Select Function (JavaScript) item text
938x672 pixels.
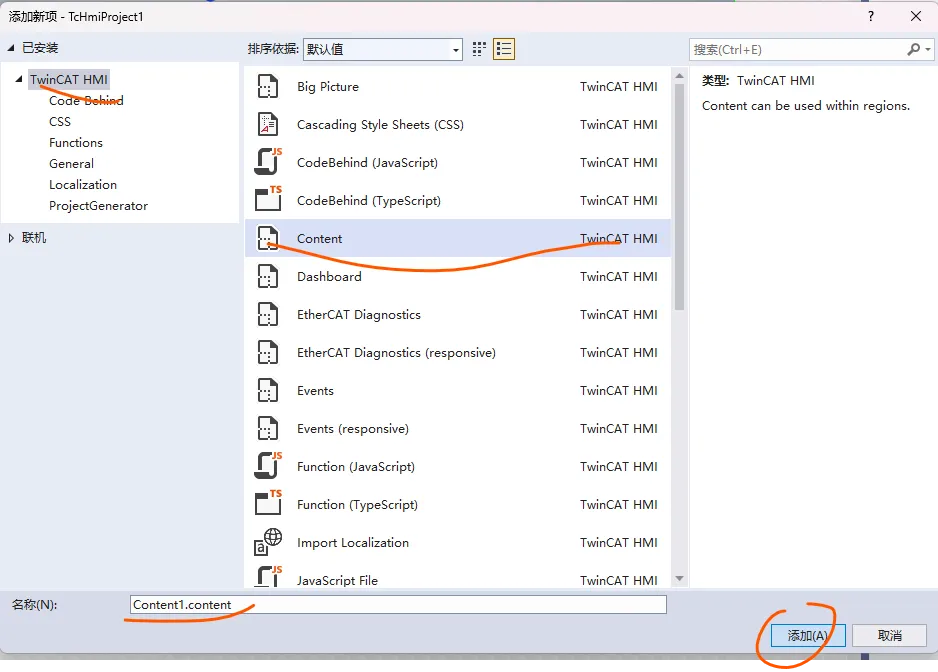pos(356,466)
